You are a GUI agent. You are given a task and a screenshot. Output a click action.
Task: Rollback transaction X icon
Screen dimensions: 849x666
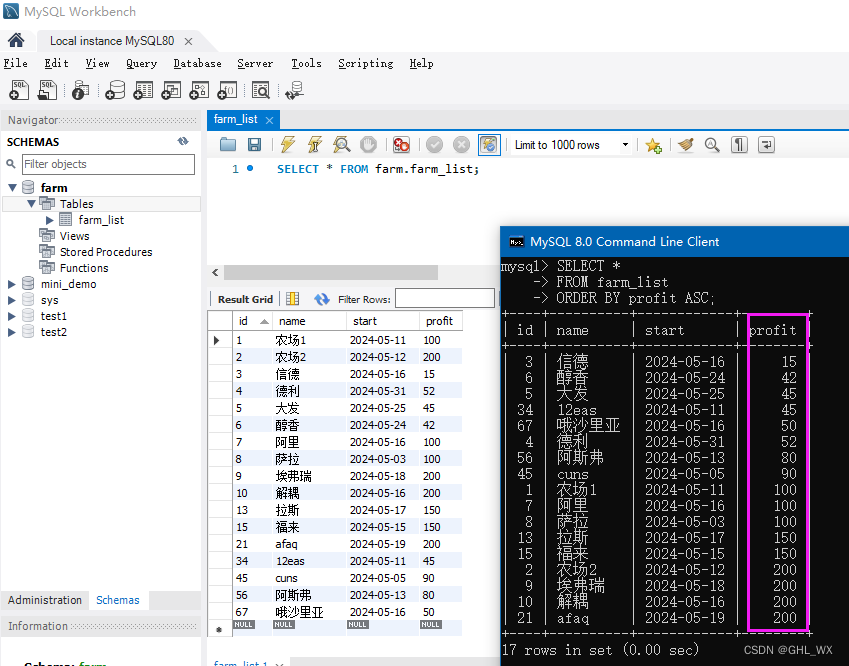[x=461, y=145]
